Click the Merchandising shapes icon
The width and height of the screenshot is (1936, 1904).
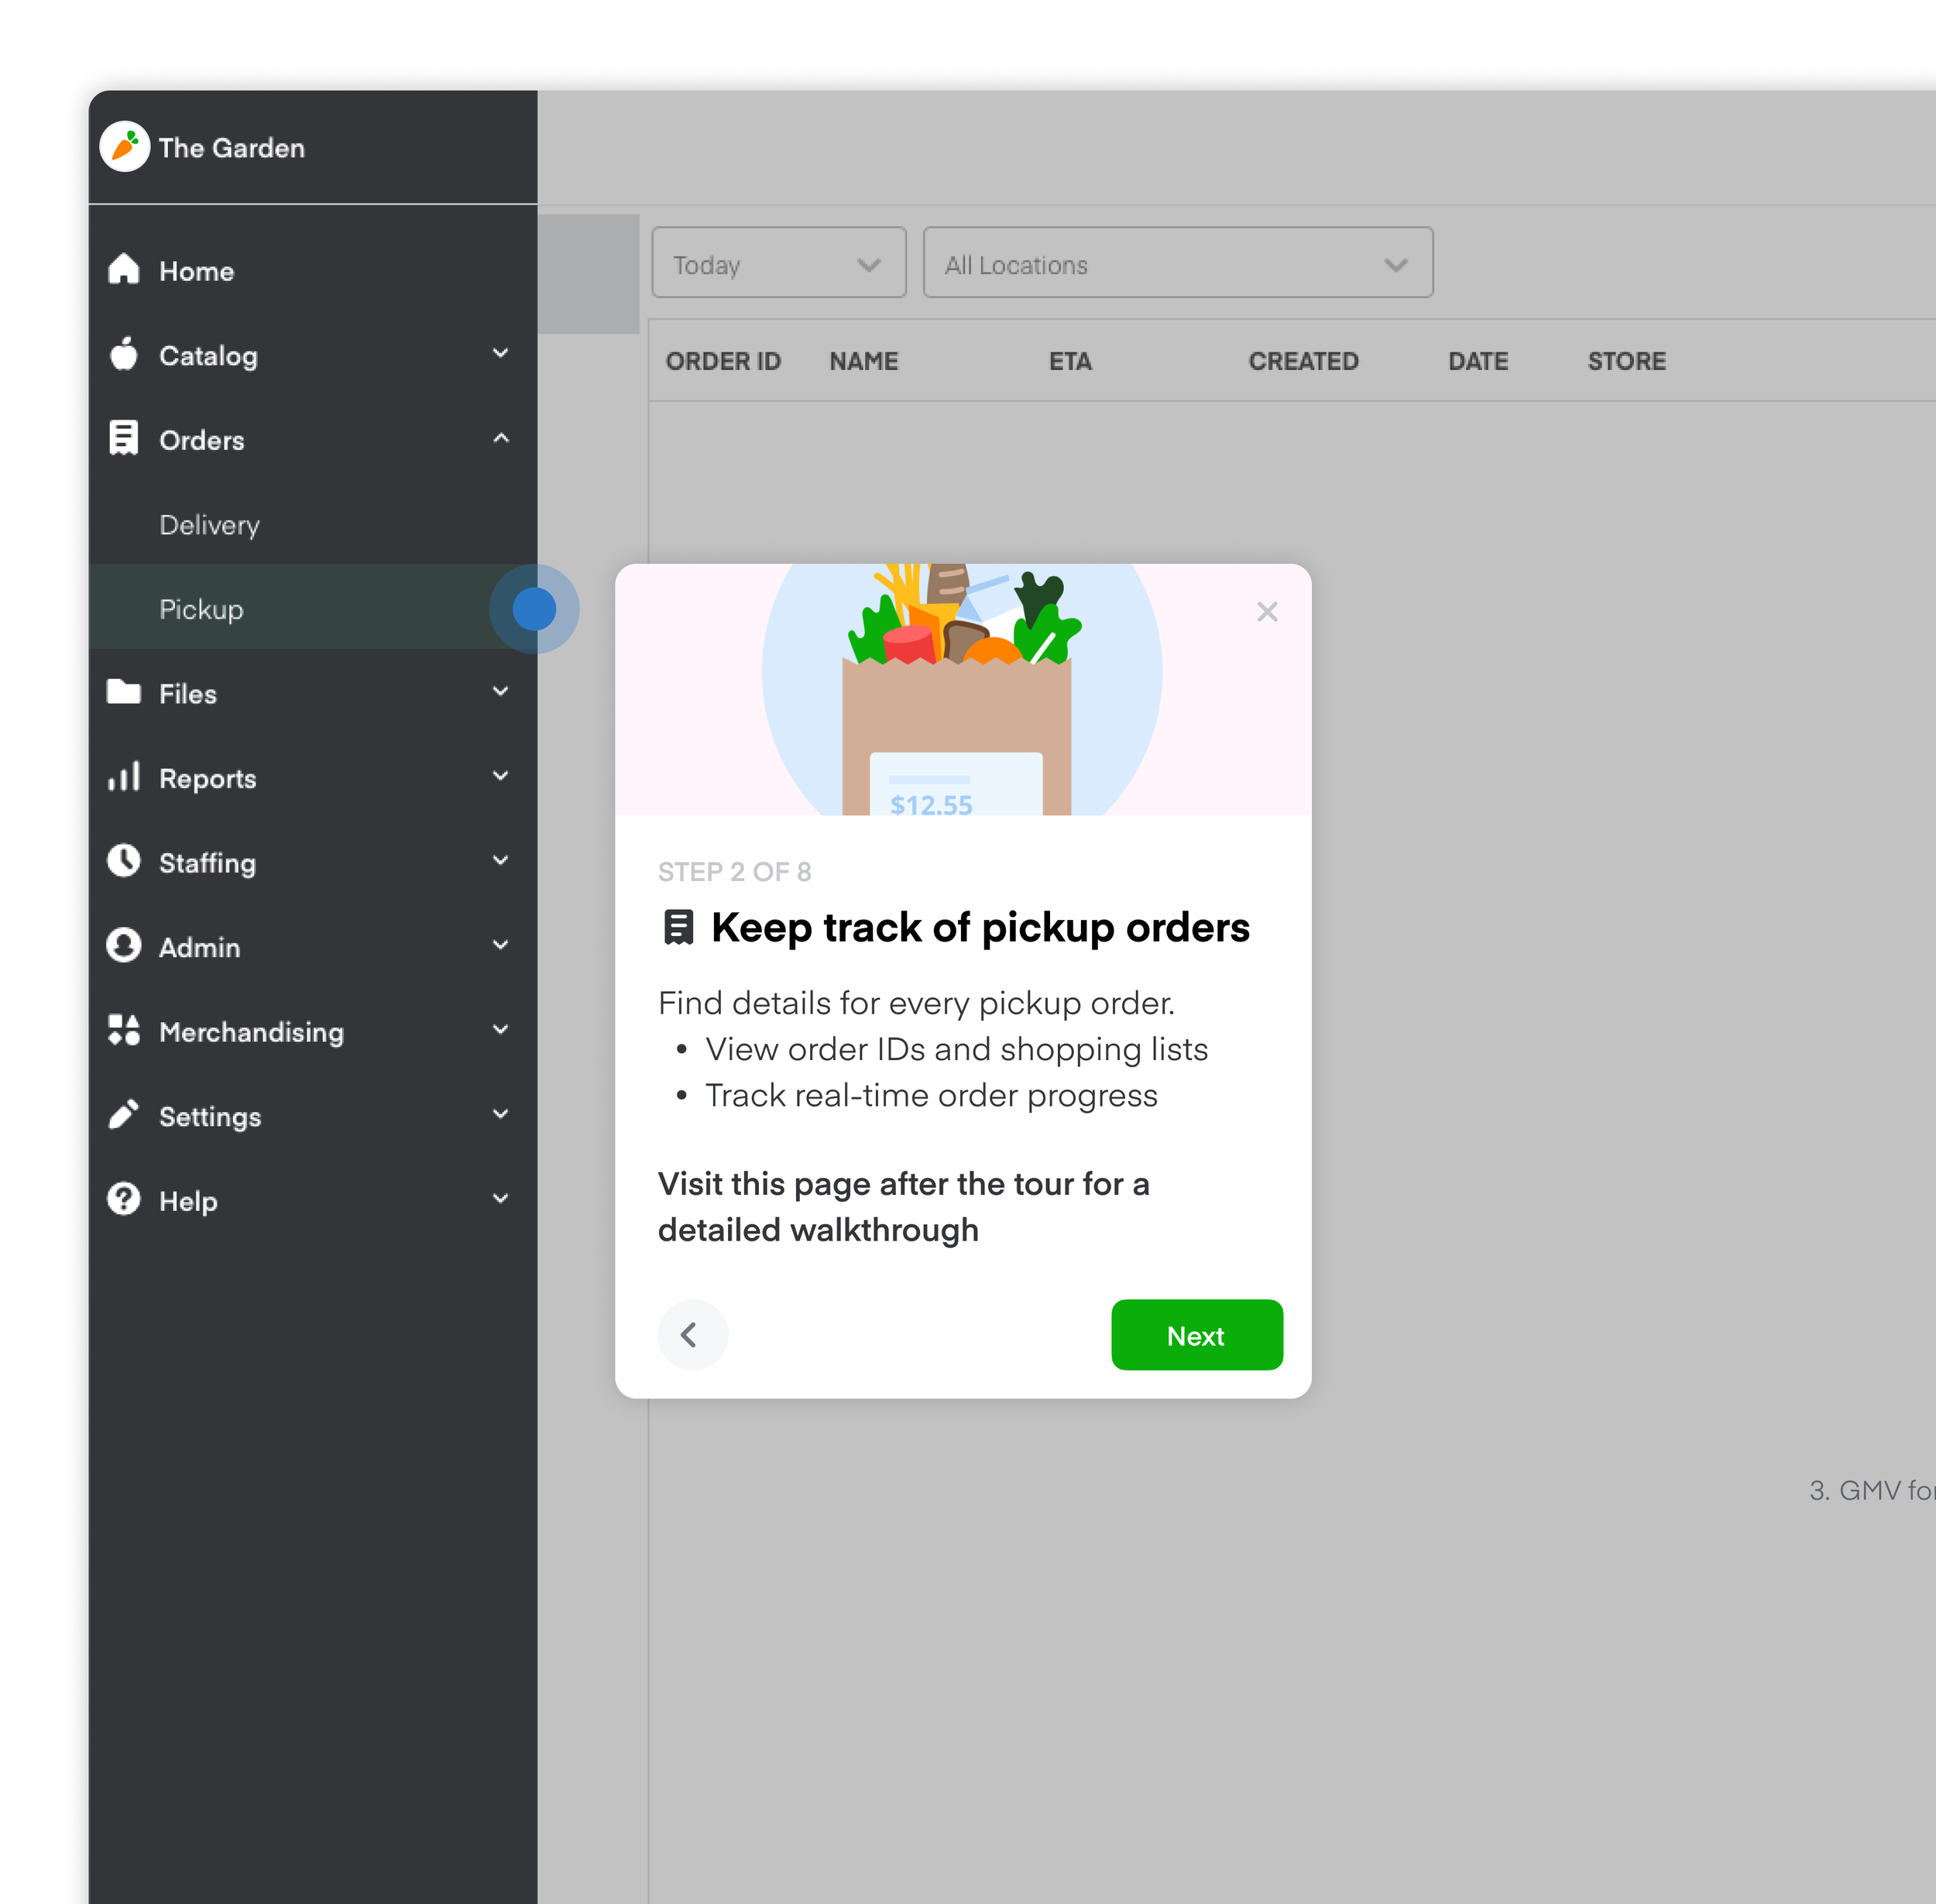[124, 1030]
